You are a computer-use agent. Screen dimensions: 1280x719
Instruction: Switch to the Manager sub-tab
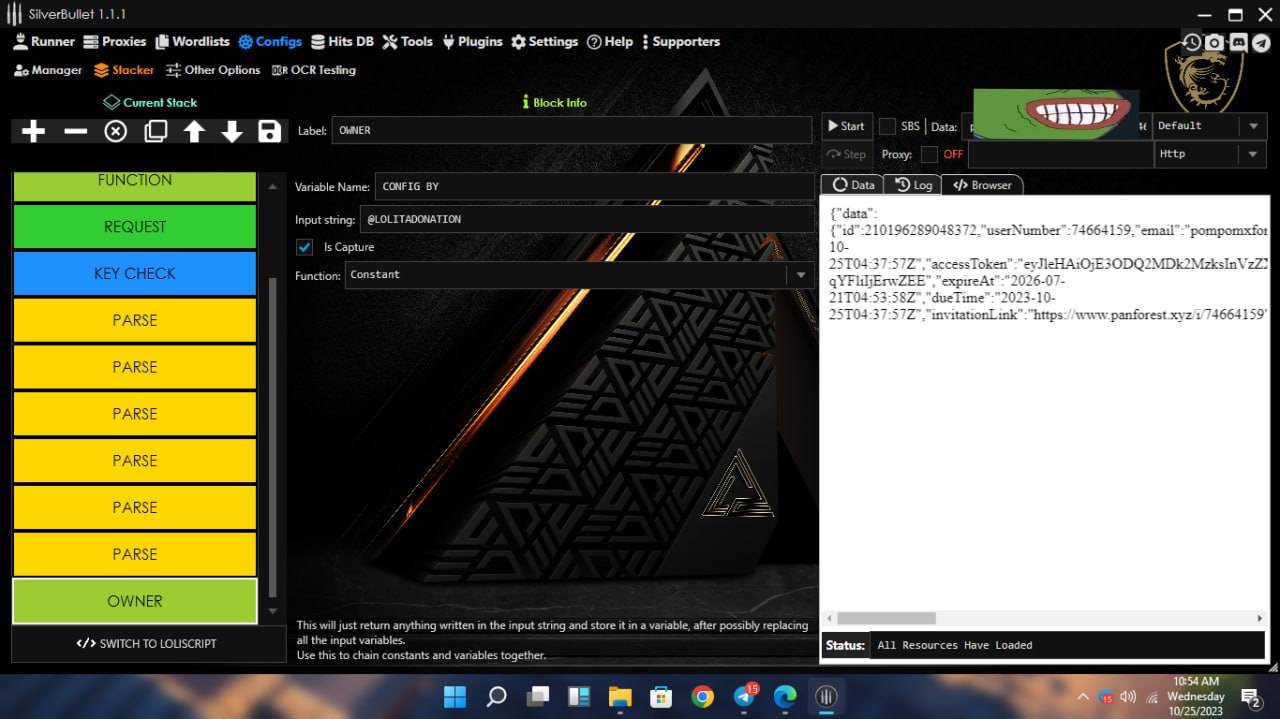(48, 70)
